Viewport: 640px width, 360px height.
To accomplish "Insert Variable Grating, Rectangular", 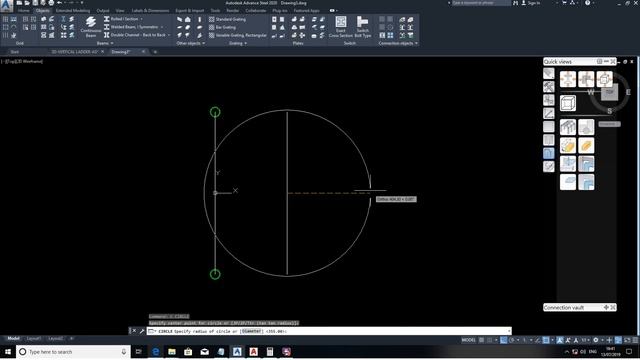I will [238, 36].
